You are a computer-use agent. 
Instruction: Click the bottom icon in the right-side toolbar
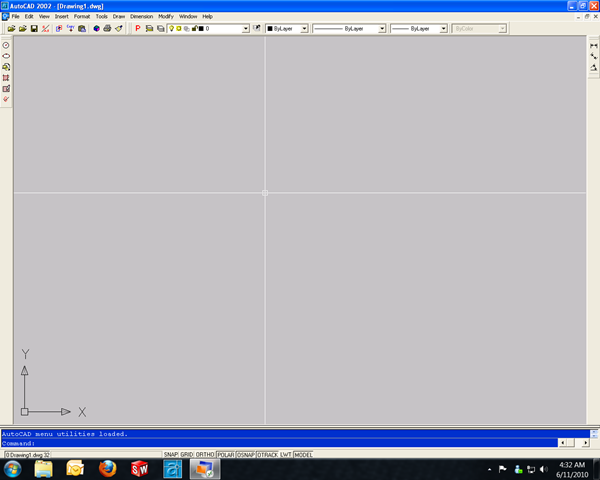pyautogui.click(x=593, y=67)
